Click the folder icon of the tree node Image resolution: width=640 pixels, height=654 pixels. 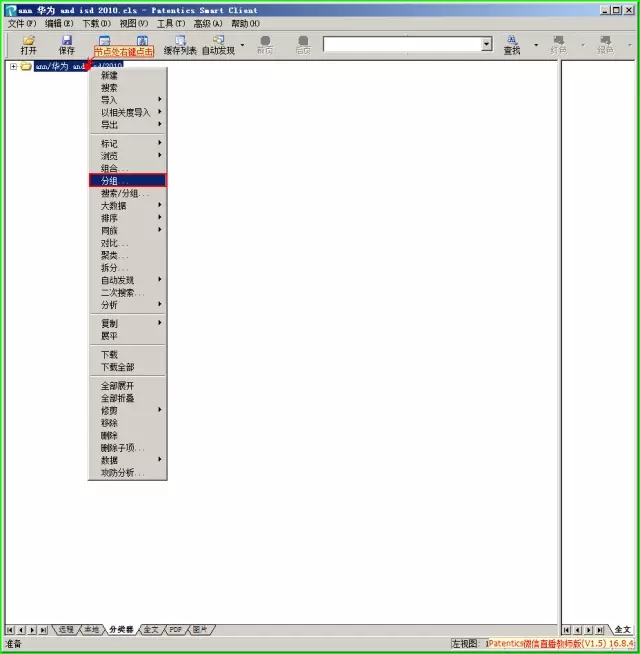coord(26,67)
